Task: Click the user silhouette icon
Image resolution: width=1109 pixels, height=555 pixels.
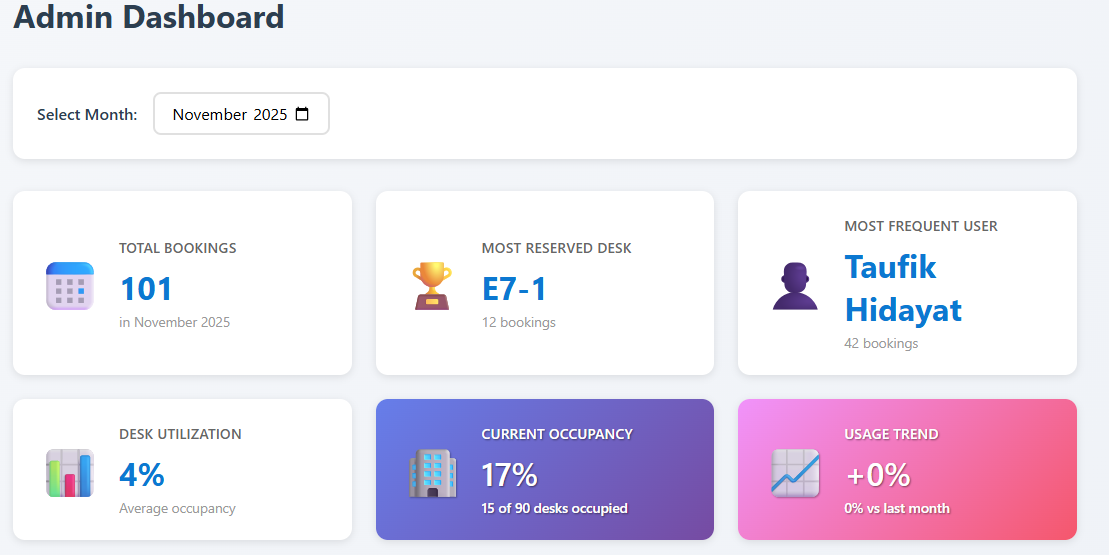Action: 795,286
